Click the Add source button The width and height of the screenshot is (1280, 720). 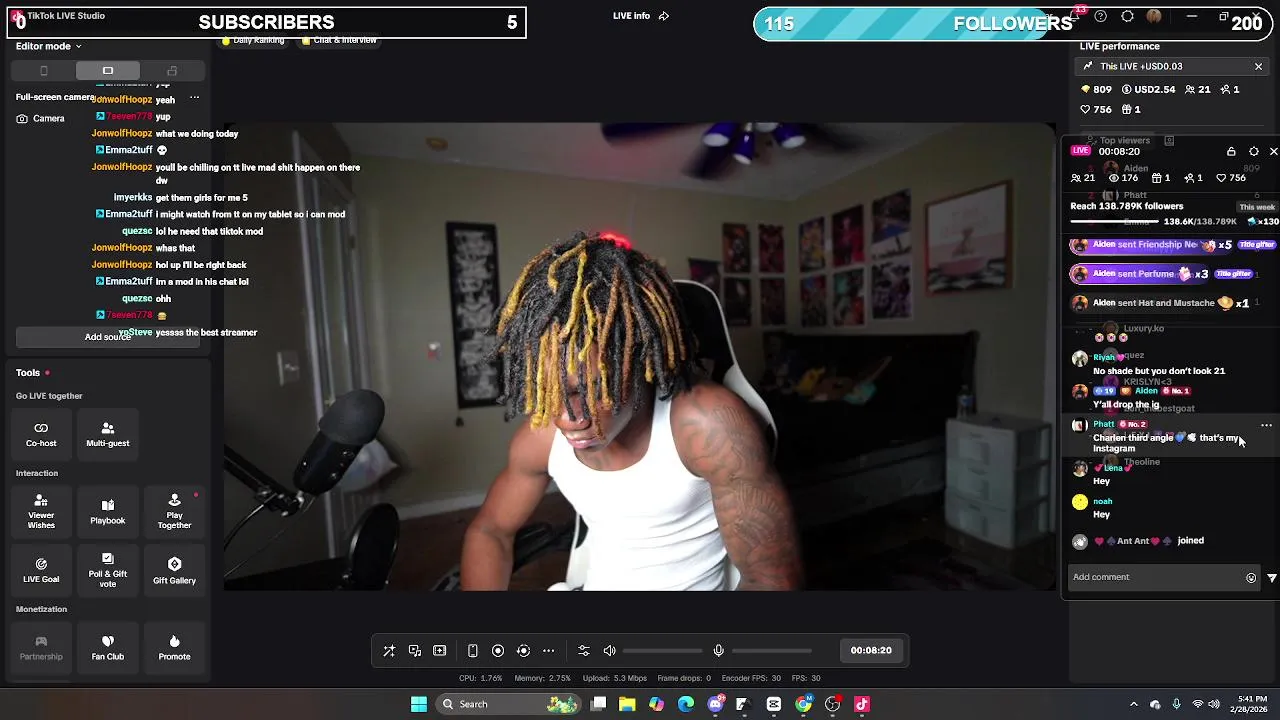[x=108, y=337]
